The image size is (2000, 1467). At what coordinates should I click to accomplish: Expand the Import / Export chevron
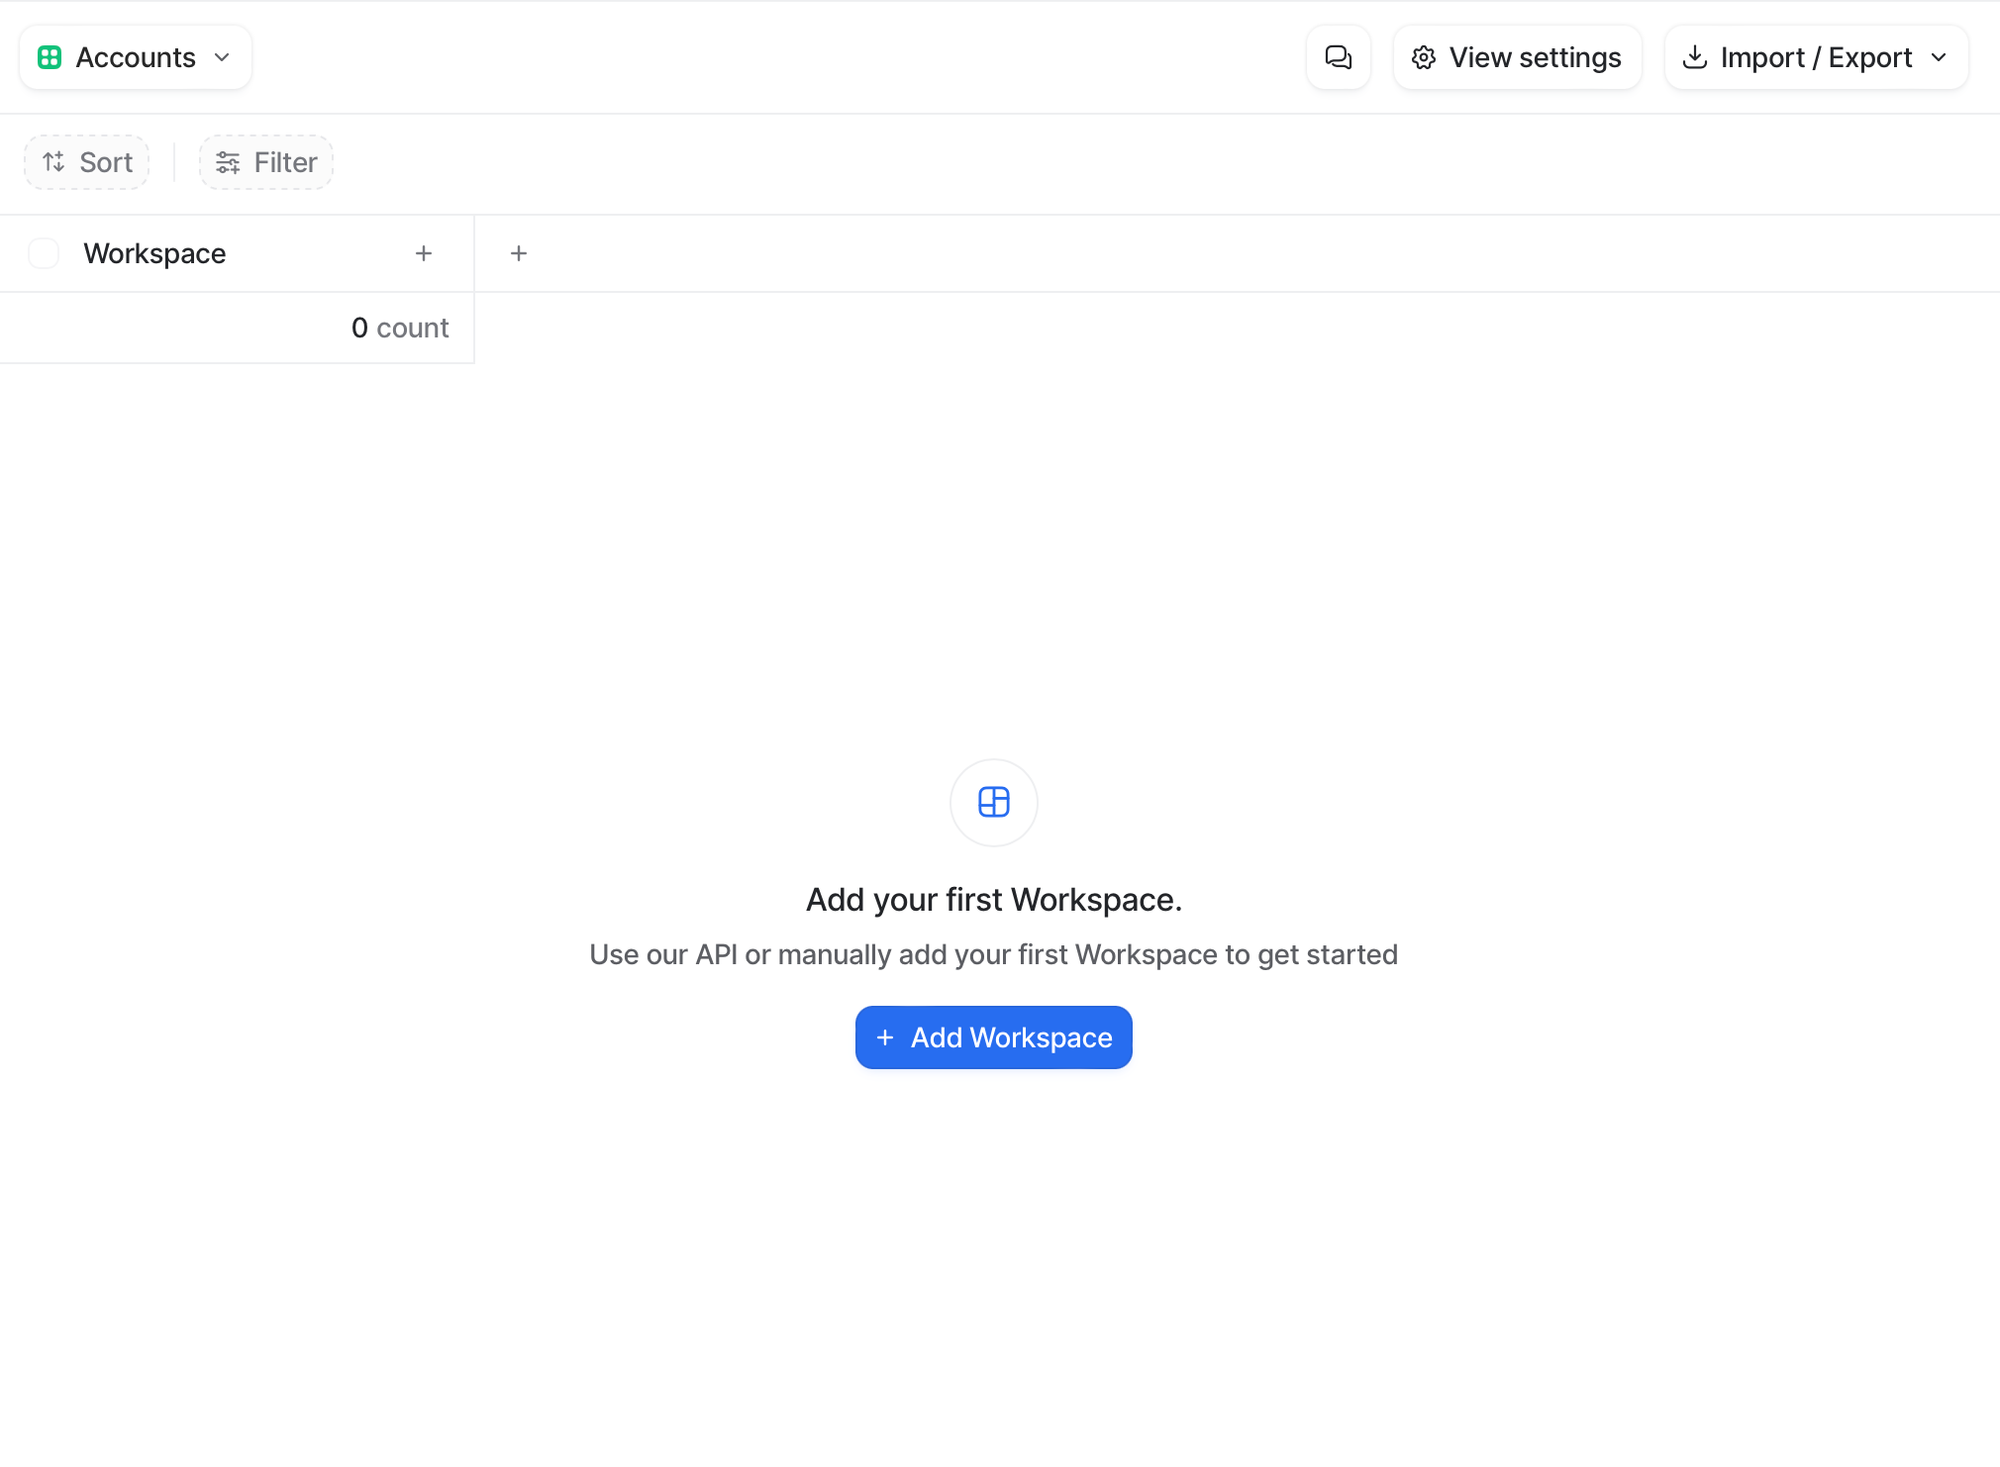point(1939,57)
